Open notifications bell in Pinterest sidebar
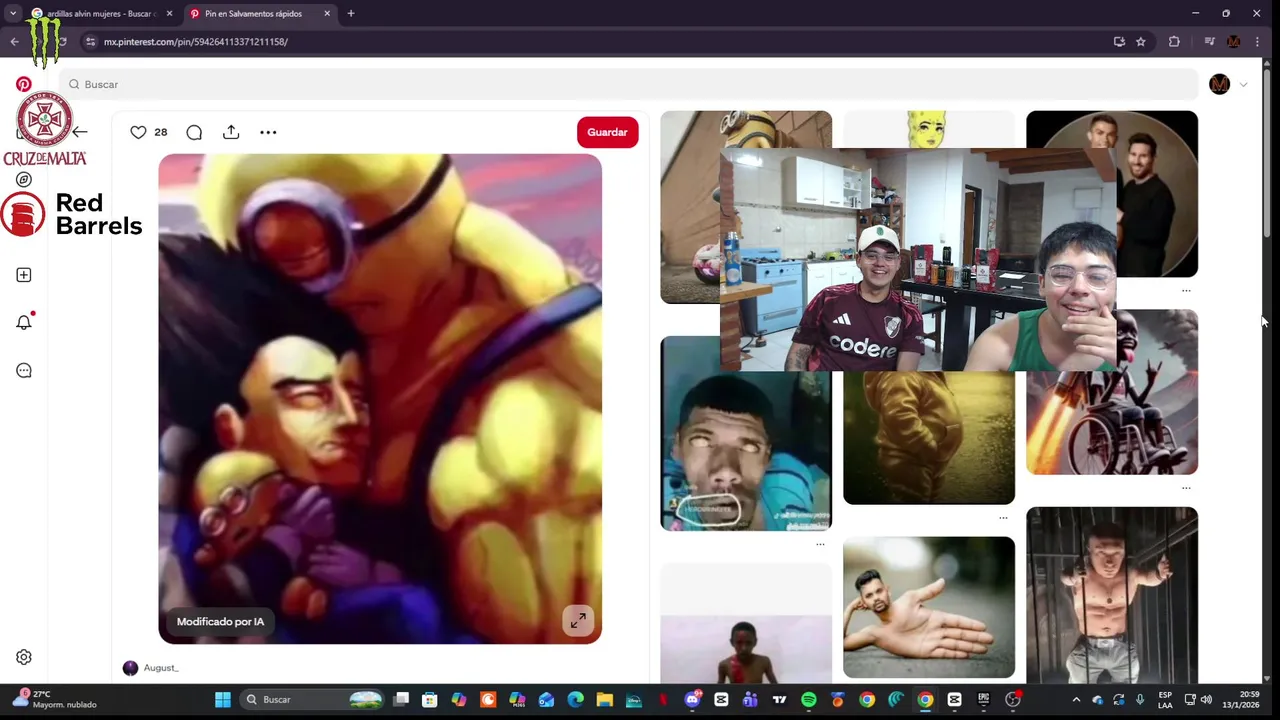 24,322
